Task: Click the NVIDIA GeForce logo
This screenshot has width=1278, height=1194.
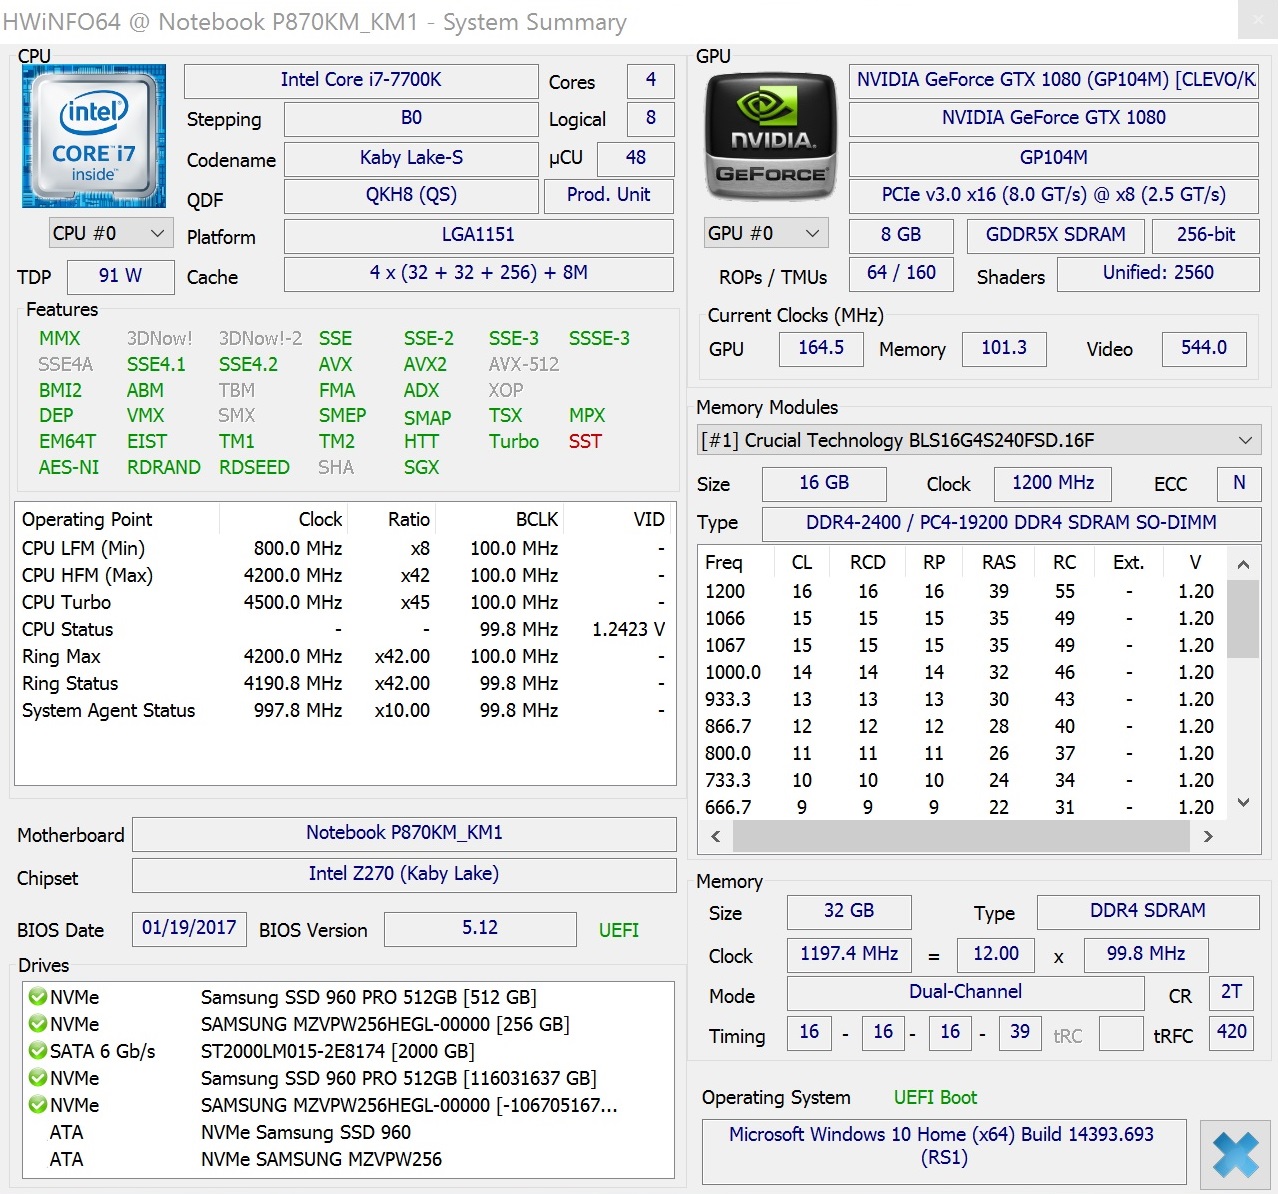Action: pos(770,137)
